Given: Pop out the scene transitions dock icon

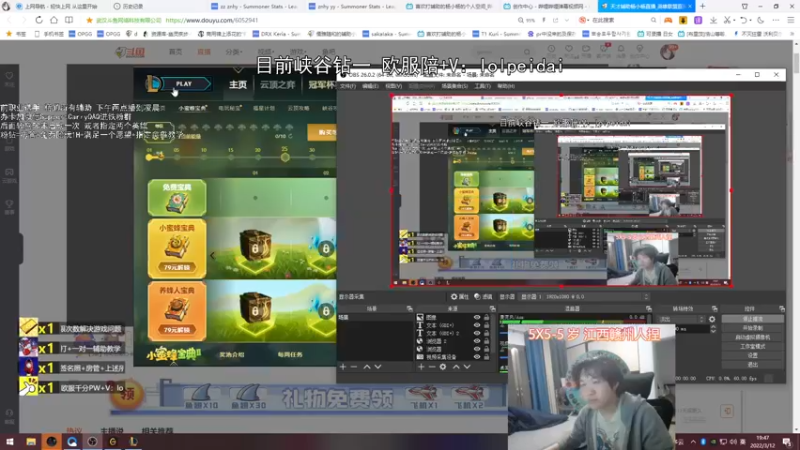Looking at the screenshot, I should coord(714,309).
